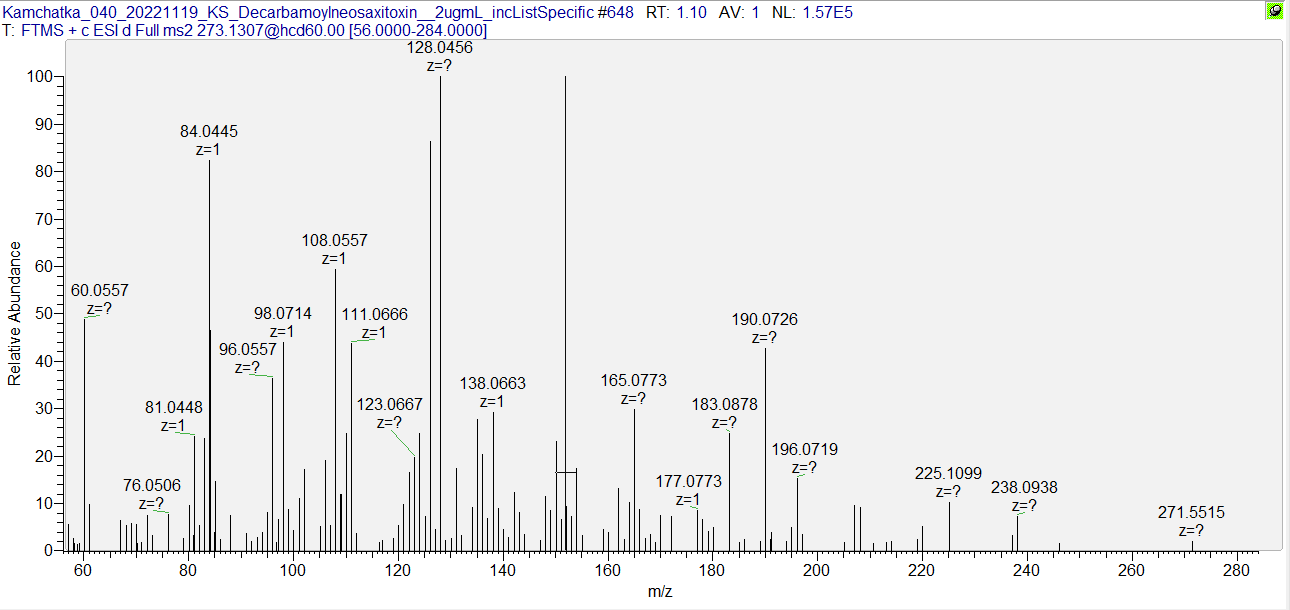Viewport: 1290px width, 610px height.
Task: Click the 81.0448 peak label
Action: [174, 408]
